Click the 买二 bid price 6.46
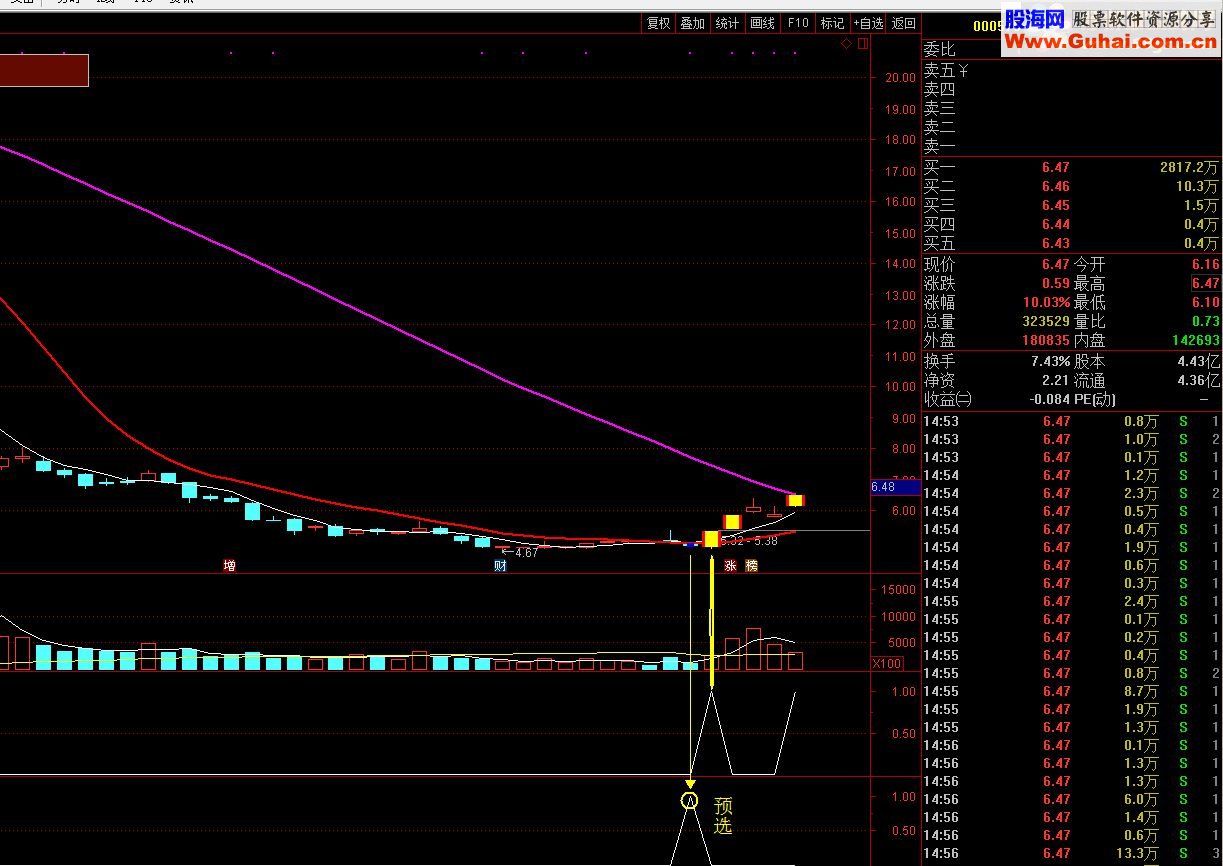This screenshot has width=1223, height=866. pyautogui.click(x=1055, y=186)
